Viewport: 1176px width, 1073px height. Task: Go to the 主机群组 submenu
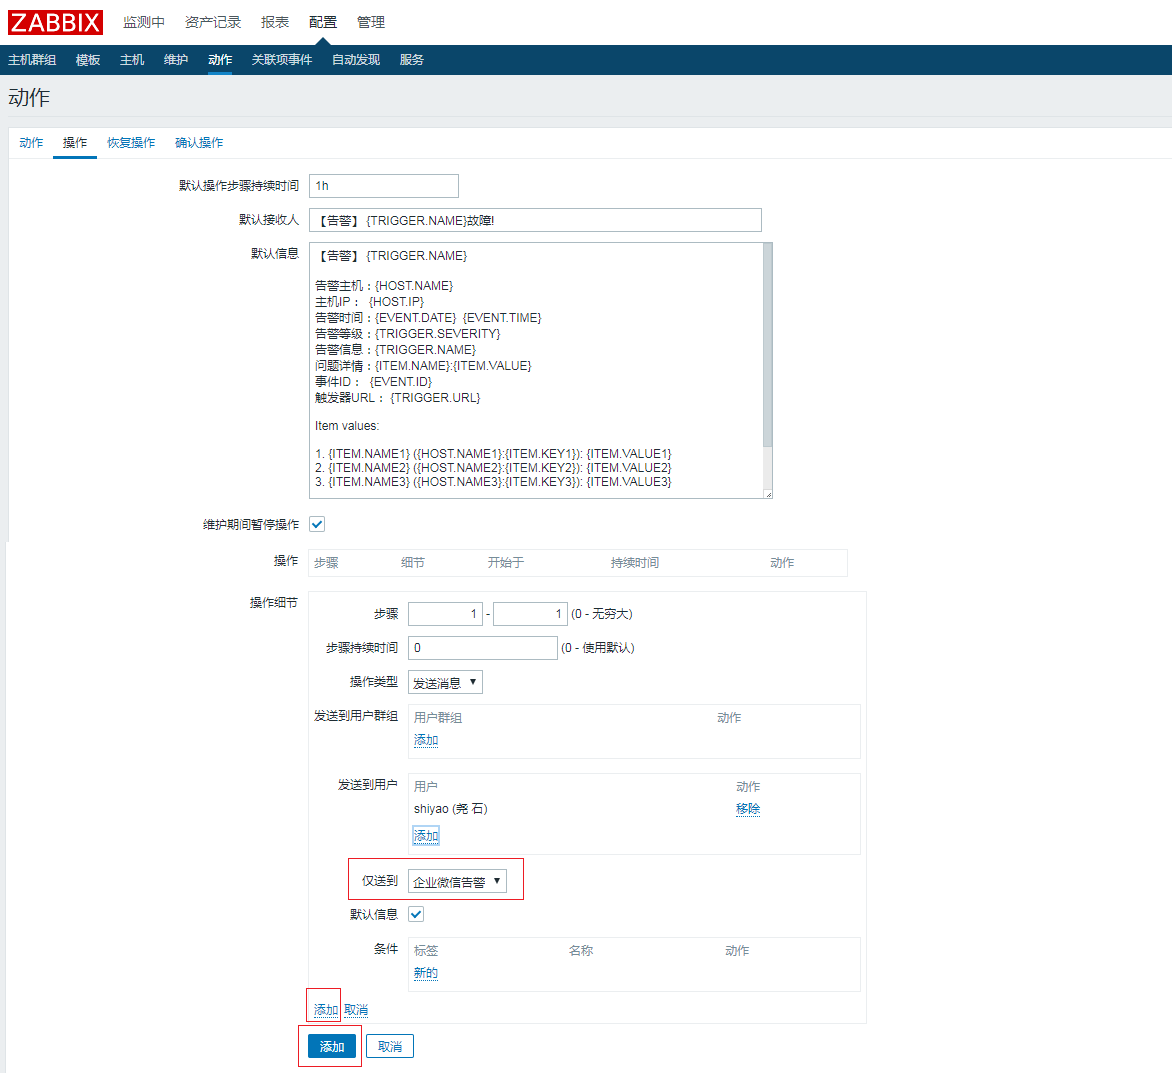(x=32, y=60)
